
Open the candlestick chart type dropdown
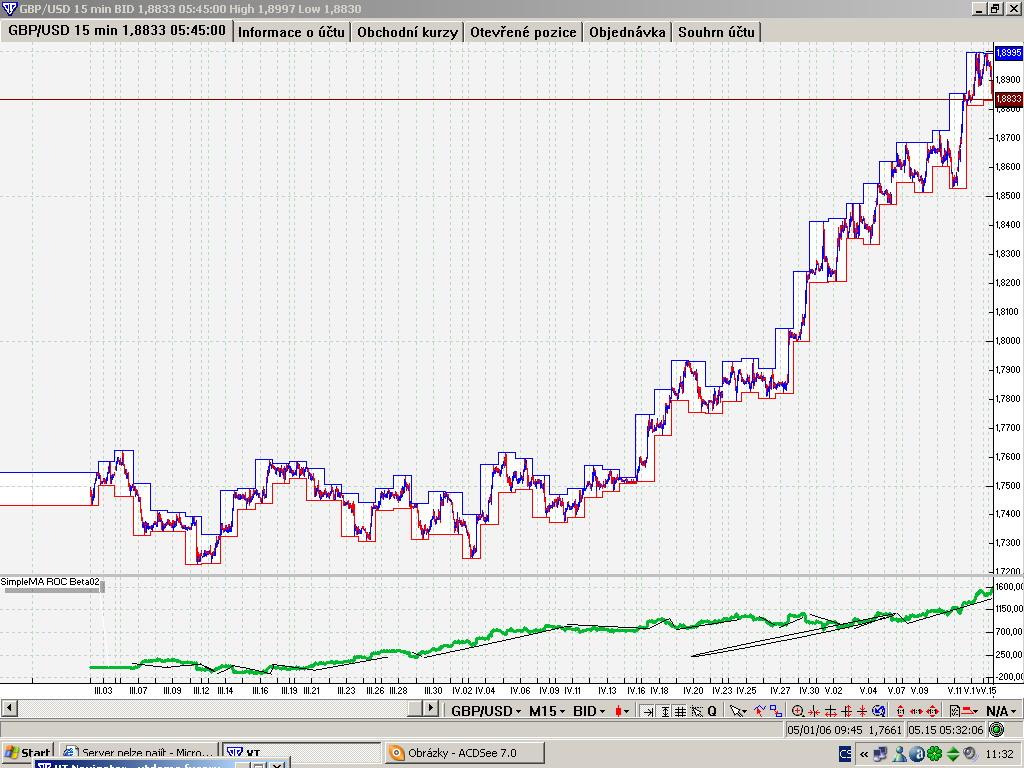click(x=622, y=711)
